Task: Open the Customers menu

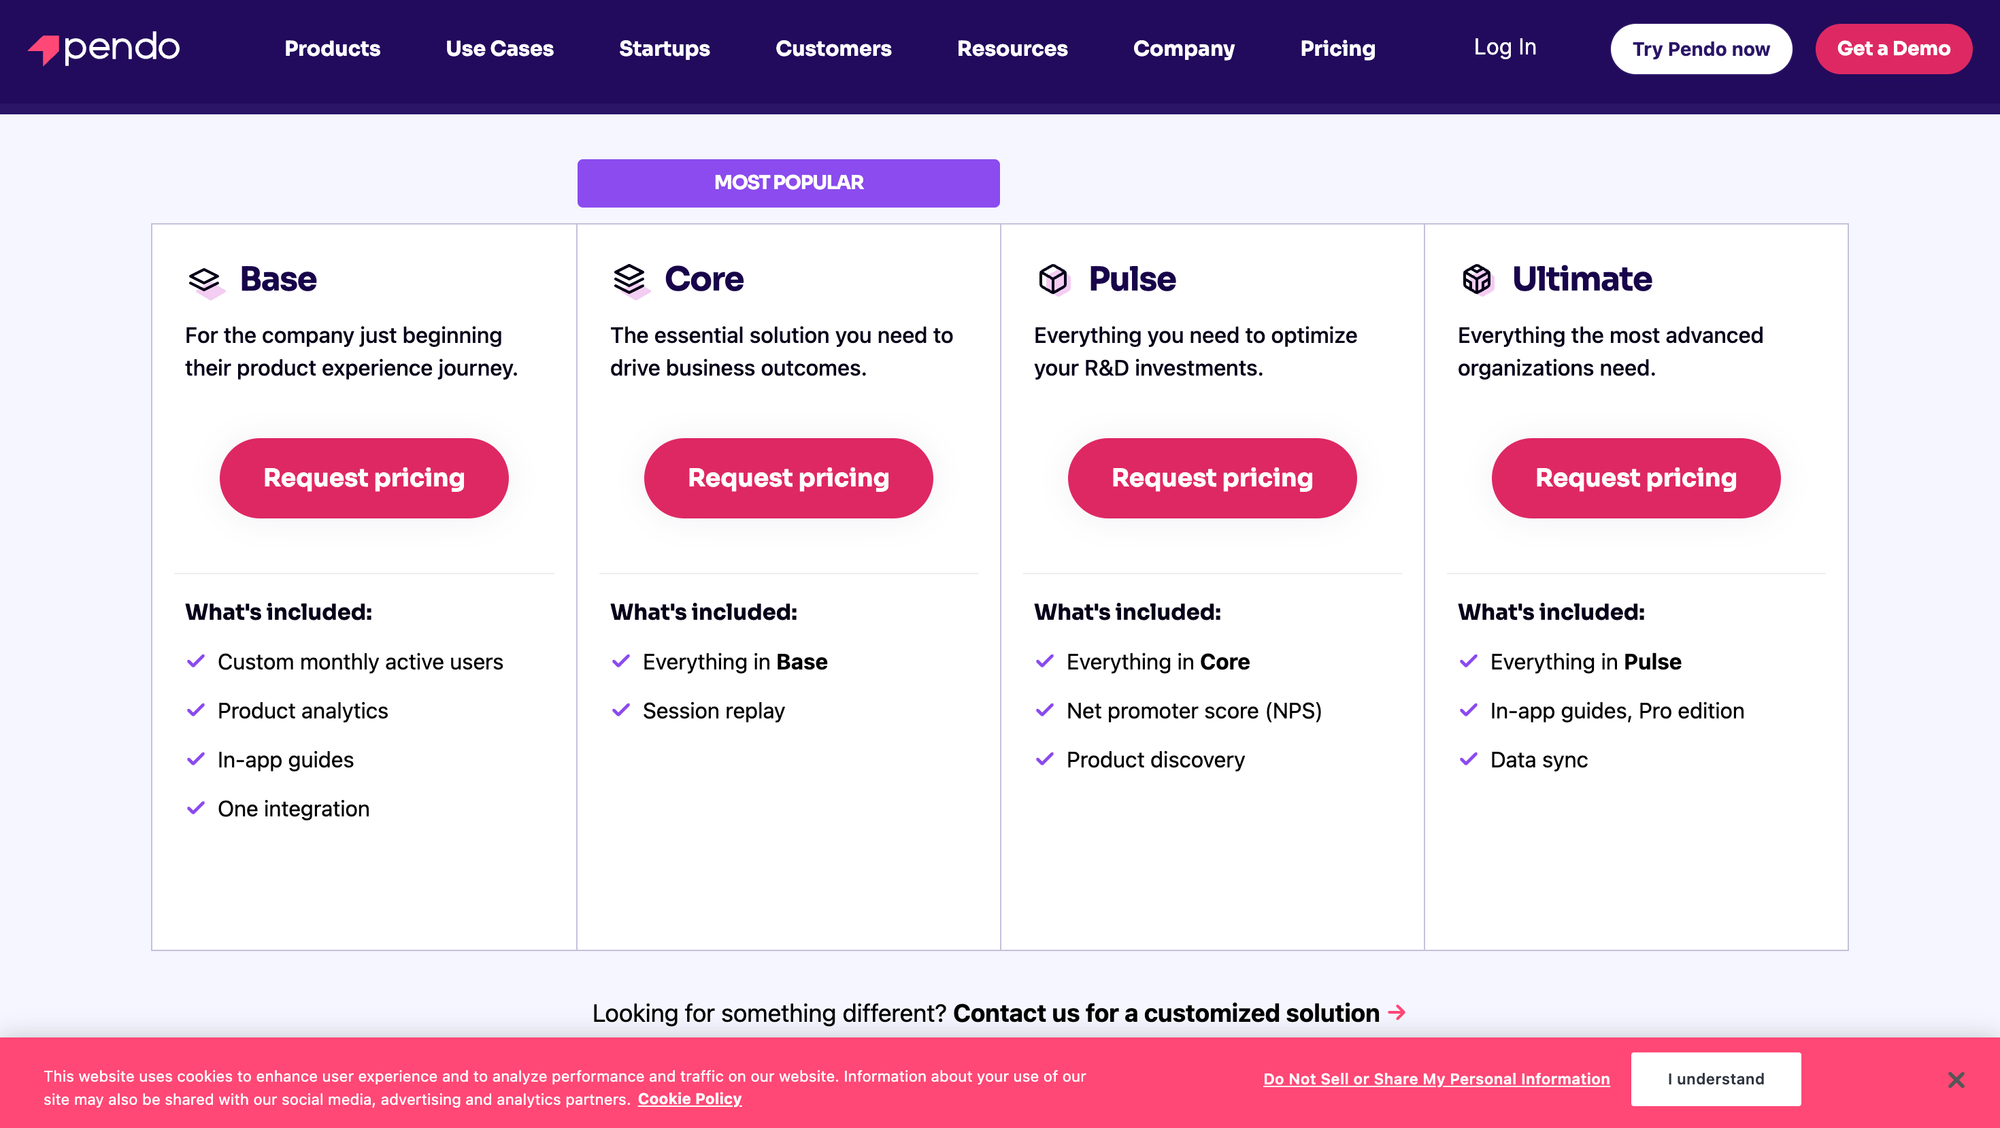Action: 833,49
